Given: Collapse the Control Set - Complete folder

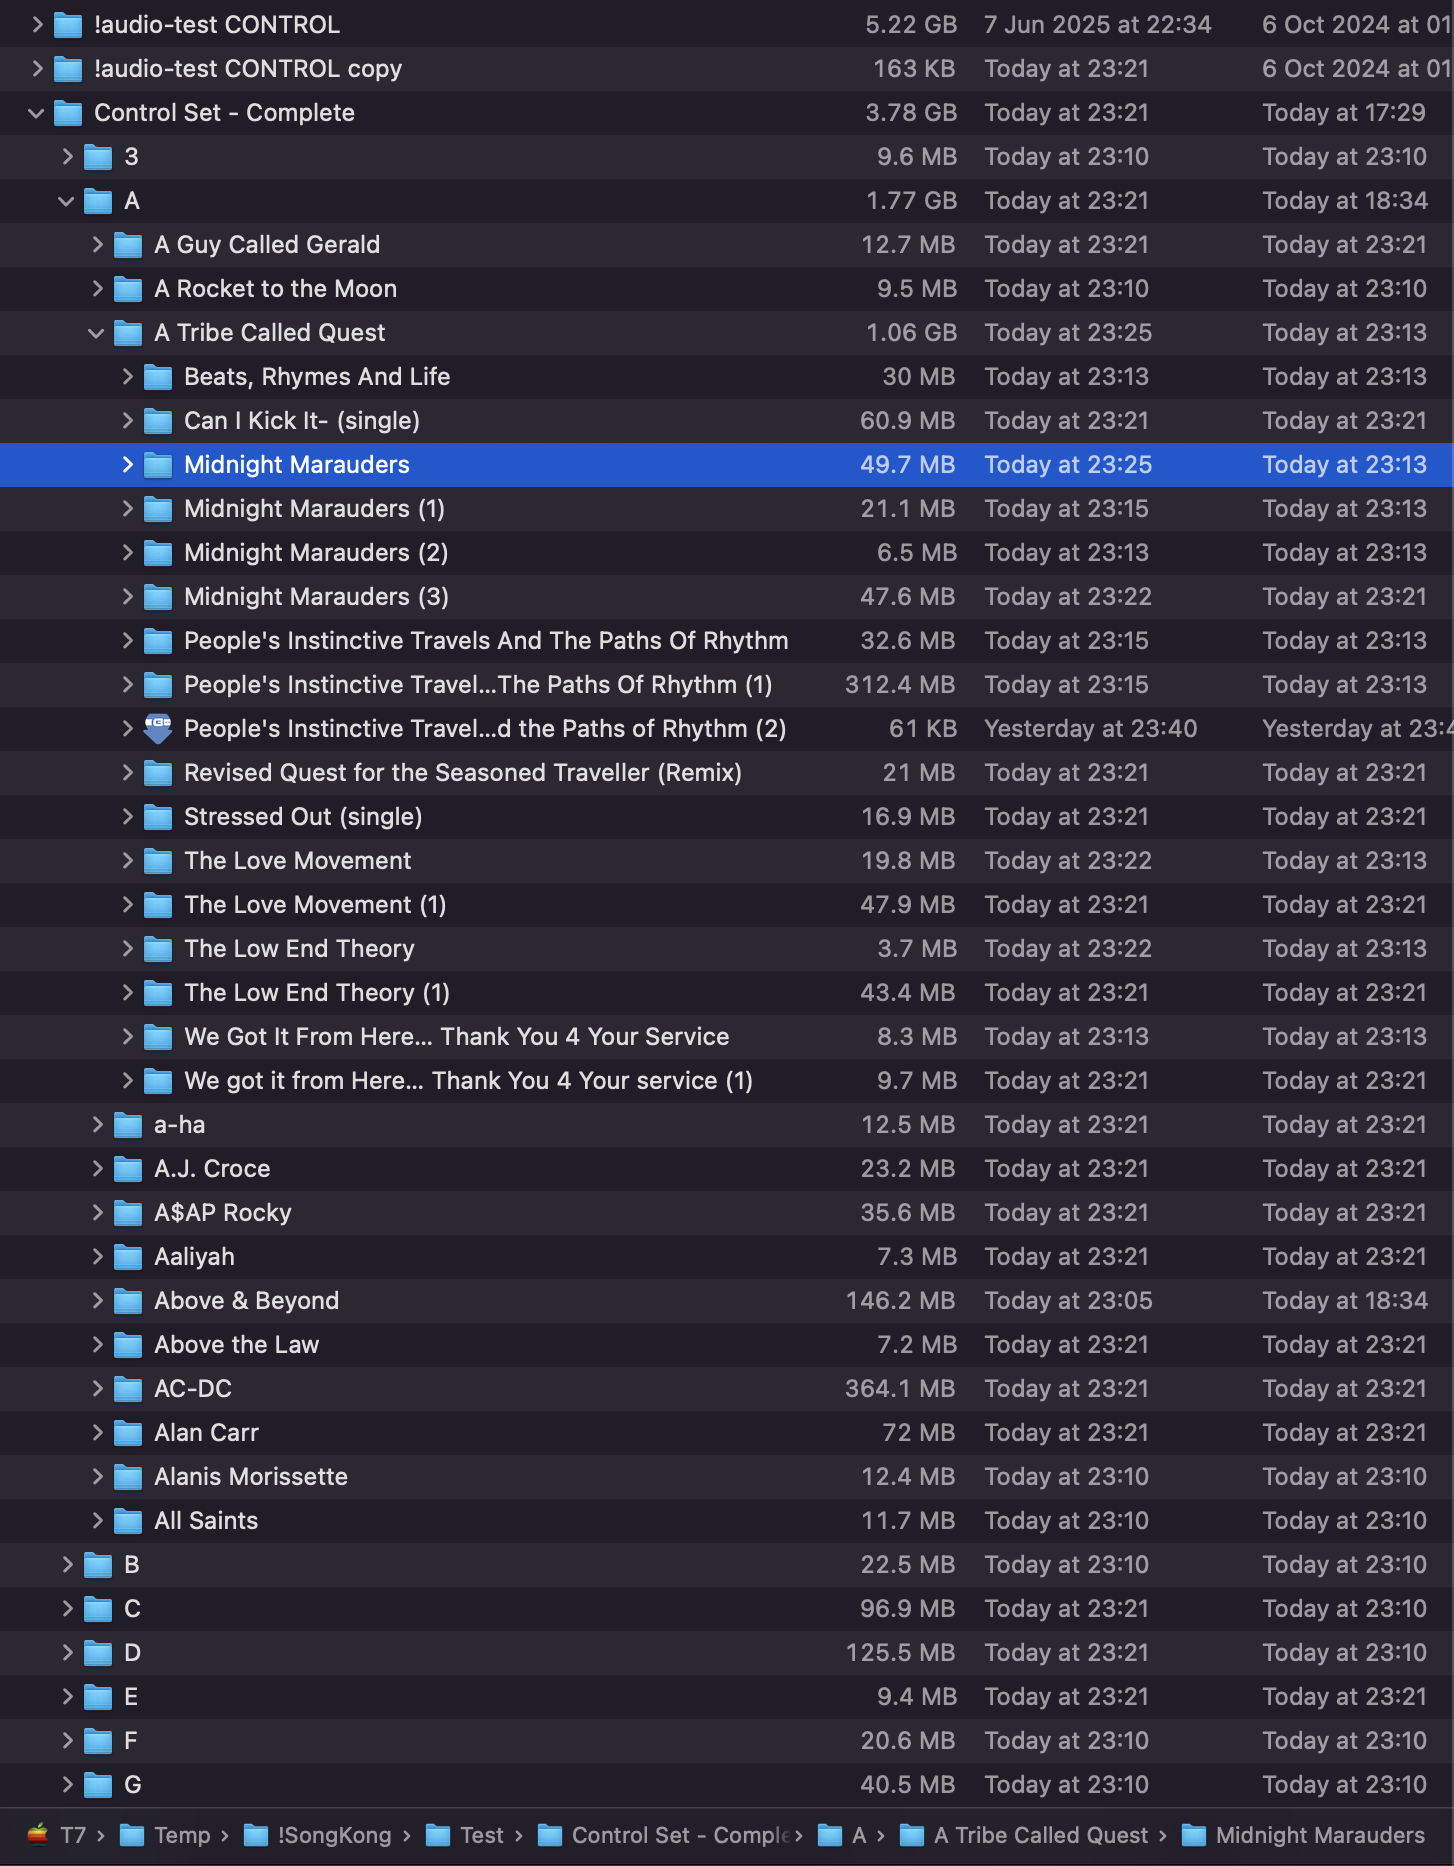Looking at the screenshot, I should (36, 113).
